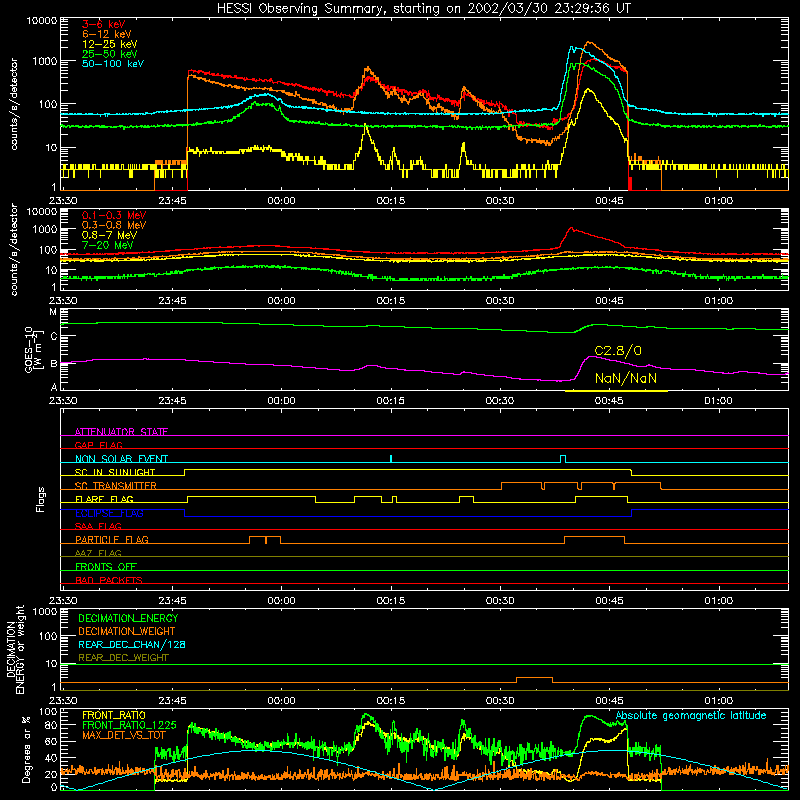Click the 7-20 MeV legend label
The image size is (800, 800).
[108, 245]
